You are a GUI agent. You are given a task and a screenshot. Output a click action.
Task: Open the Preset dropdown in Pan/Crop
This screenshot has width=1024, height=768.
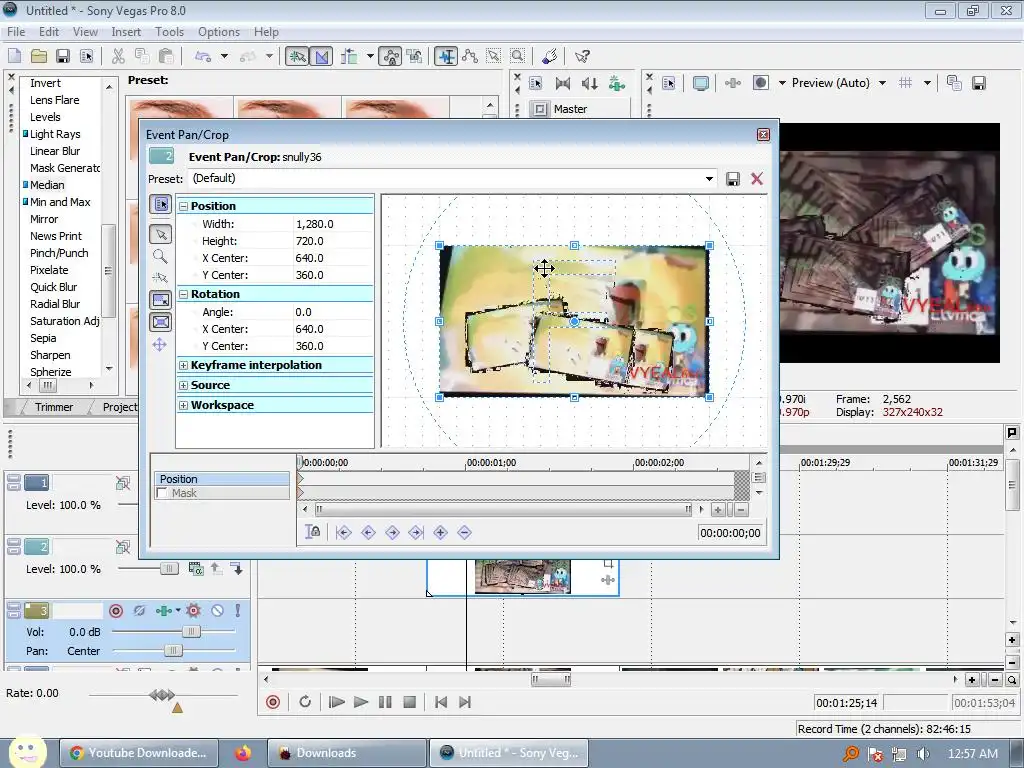[x=709, y=178]
